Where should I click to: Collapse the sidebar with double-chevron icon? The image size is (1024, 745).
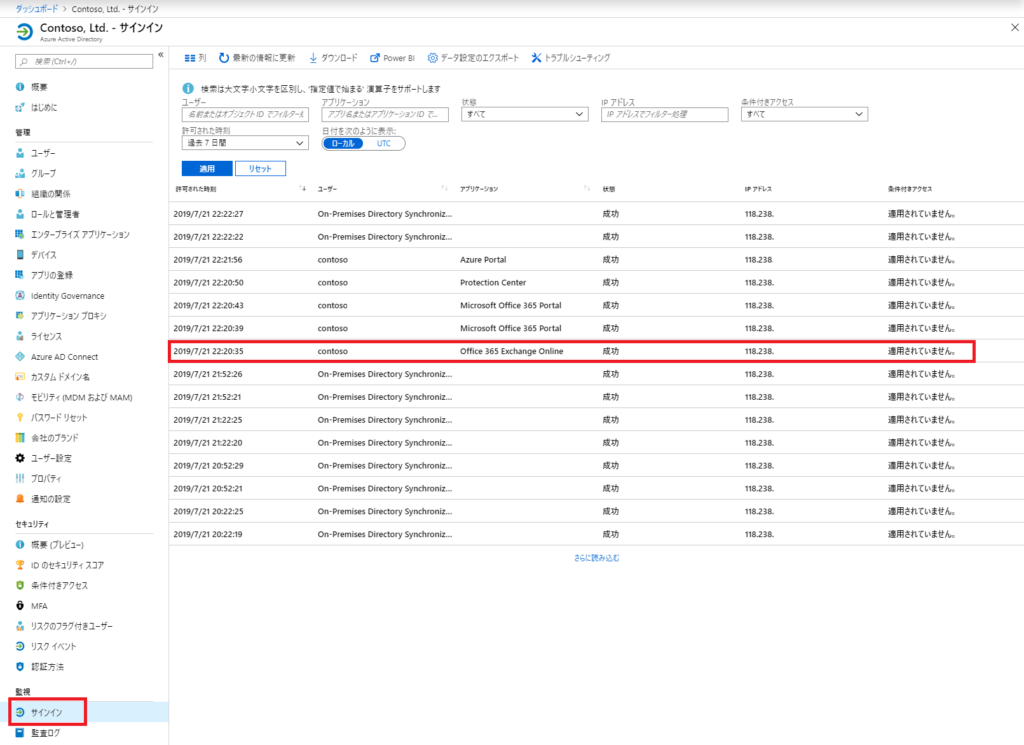coord(161,55)
